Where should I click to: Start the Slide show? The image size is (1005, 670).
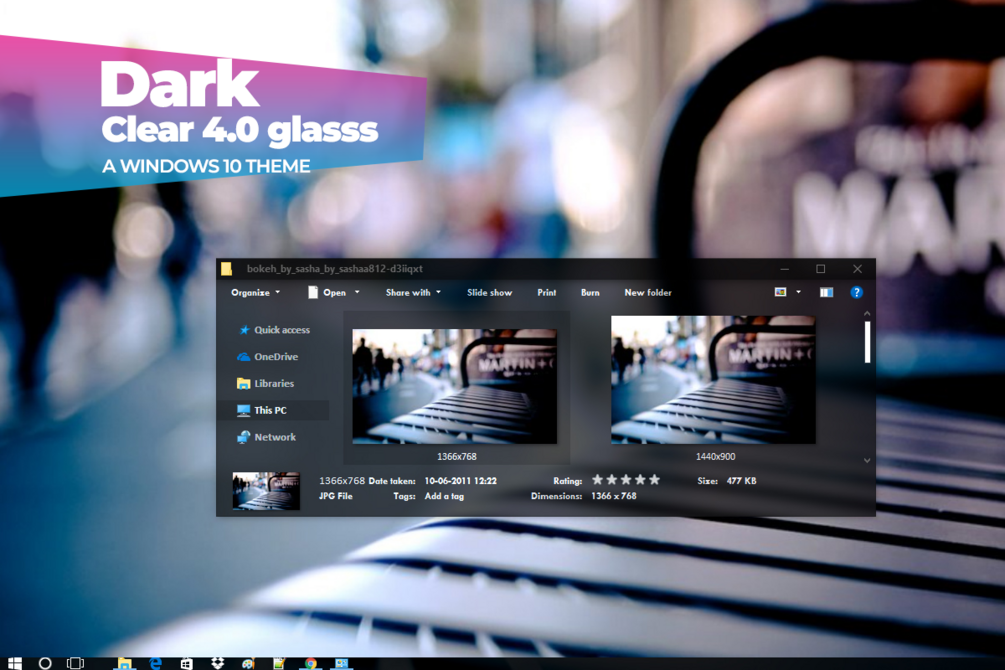pos(490,292)
